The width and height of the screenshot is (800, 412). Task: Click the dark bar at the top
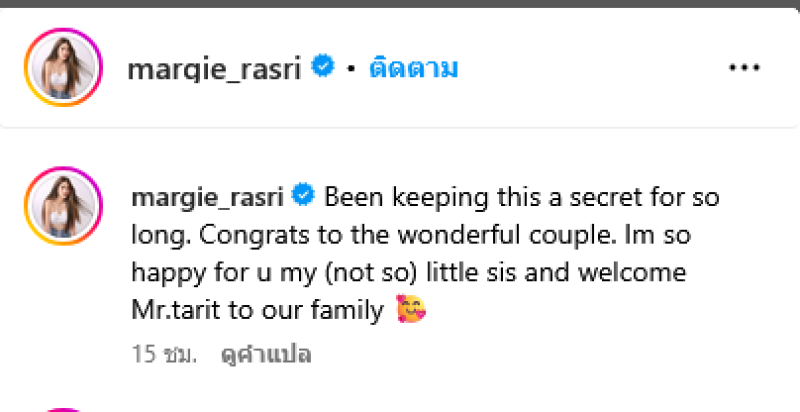pos(400,5)
